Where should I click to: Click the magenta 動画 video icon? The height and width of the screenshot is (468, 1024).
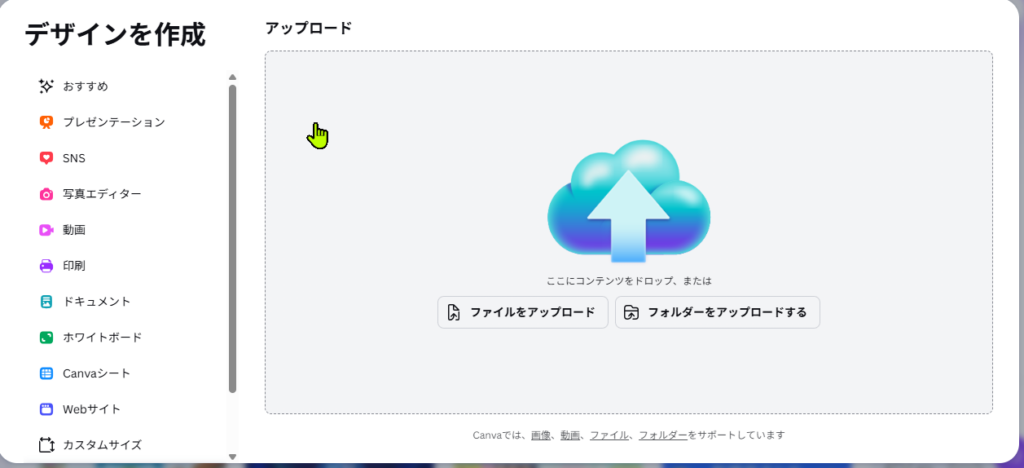(46, 230)
